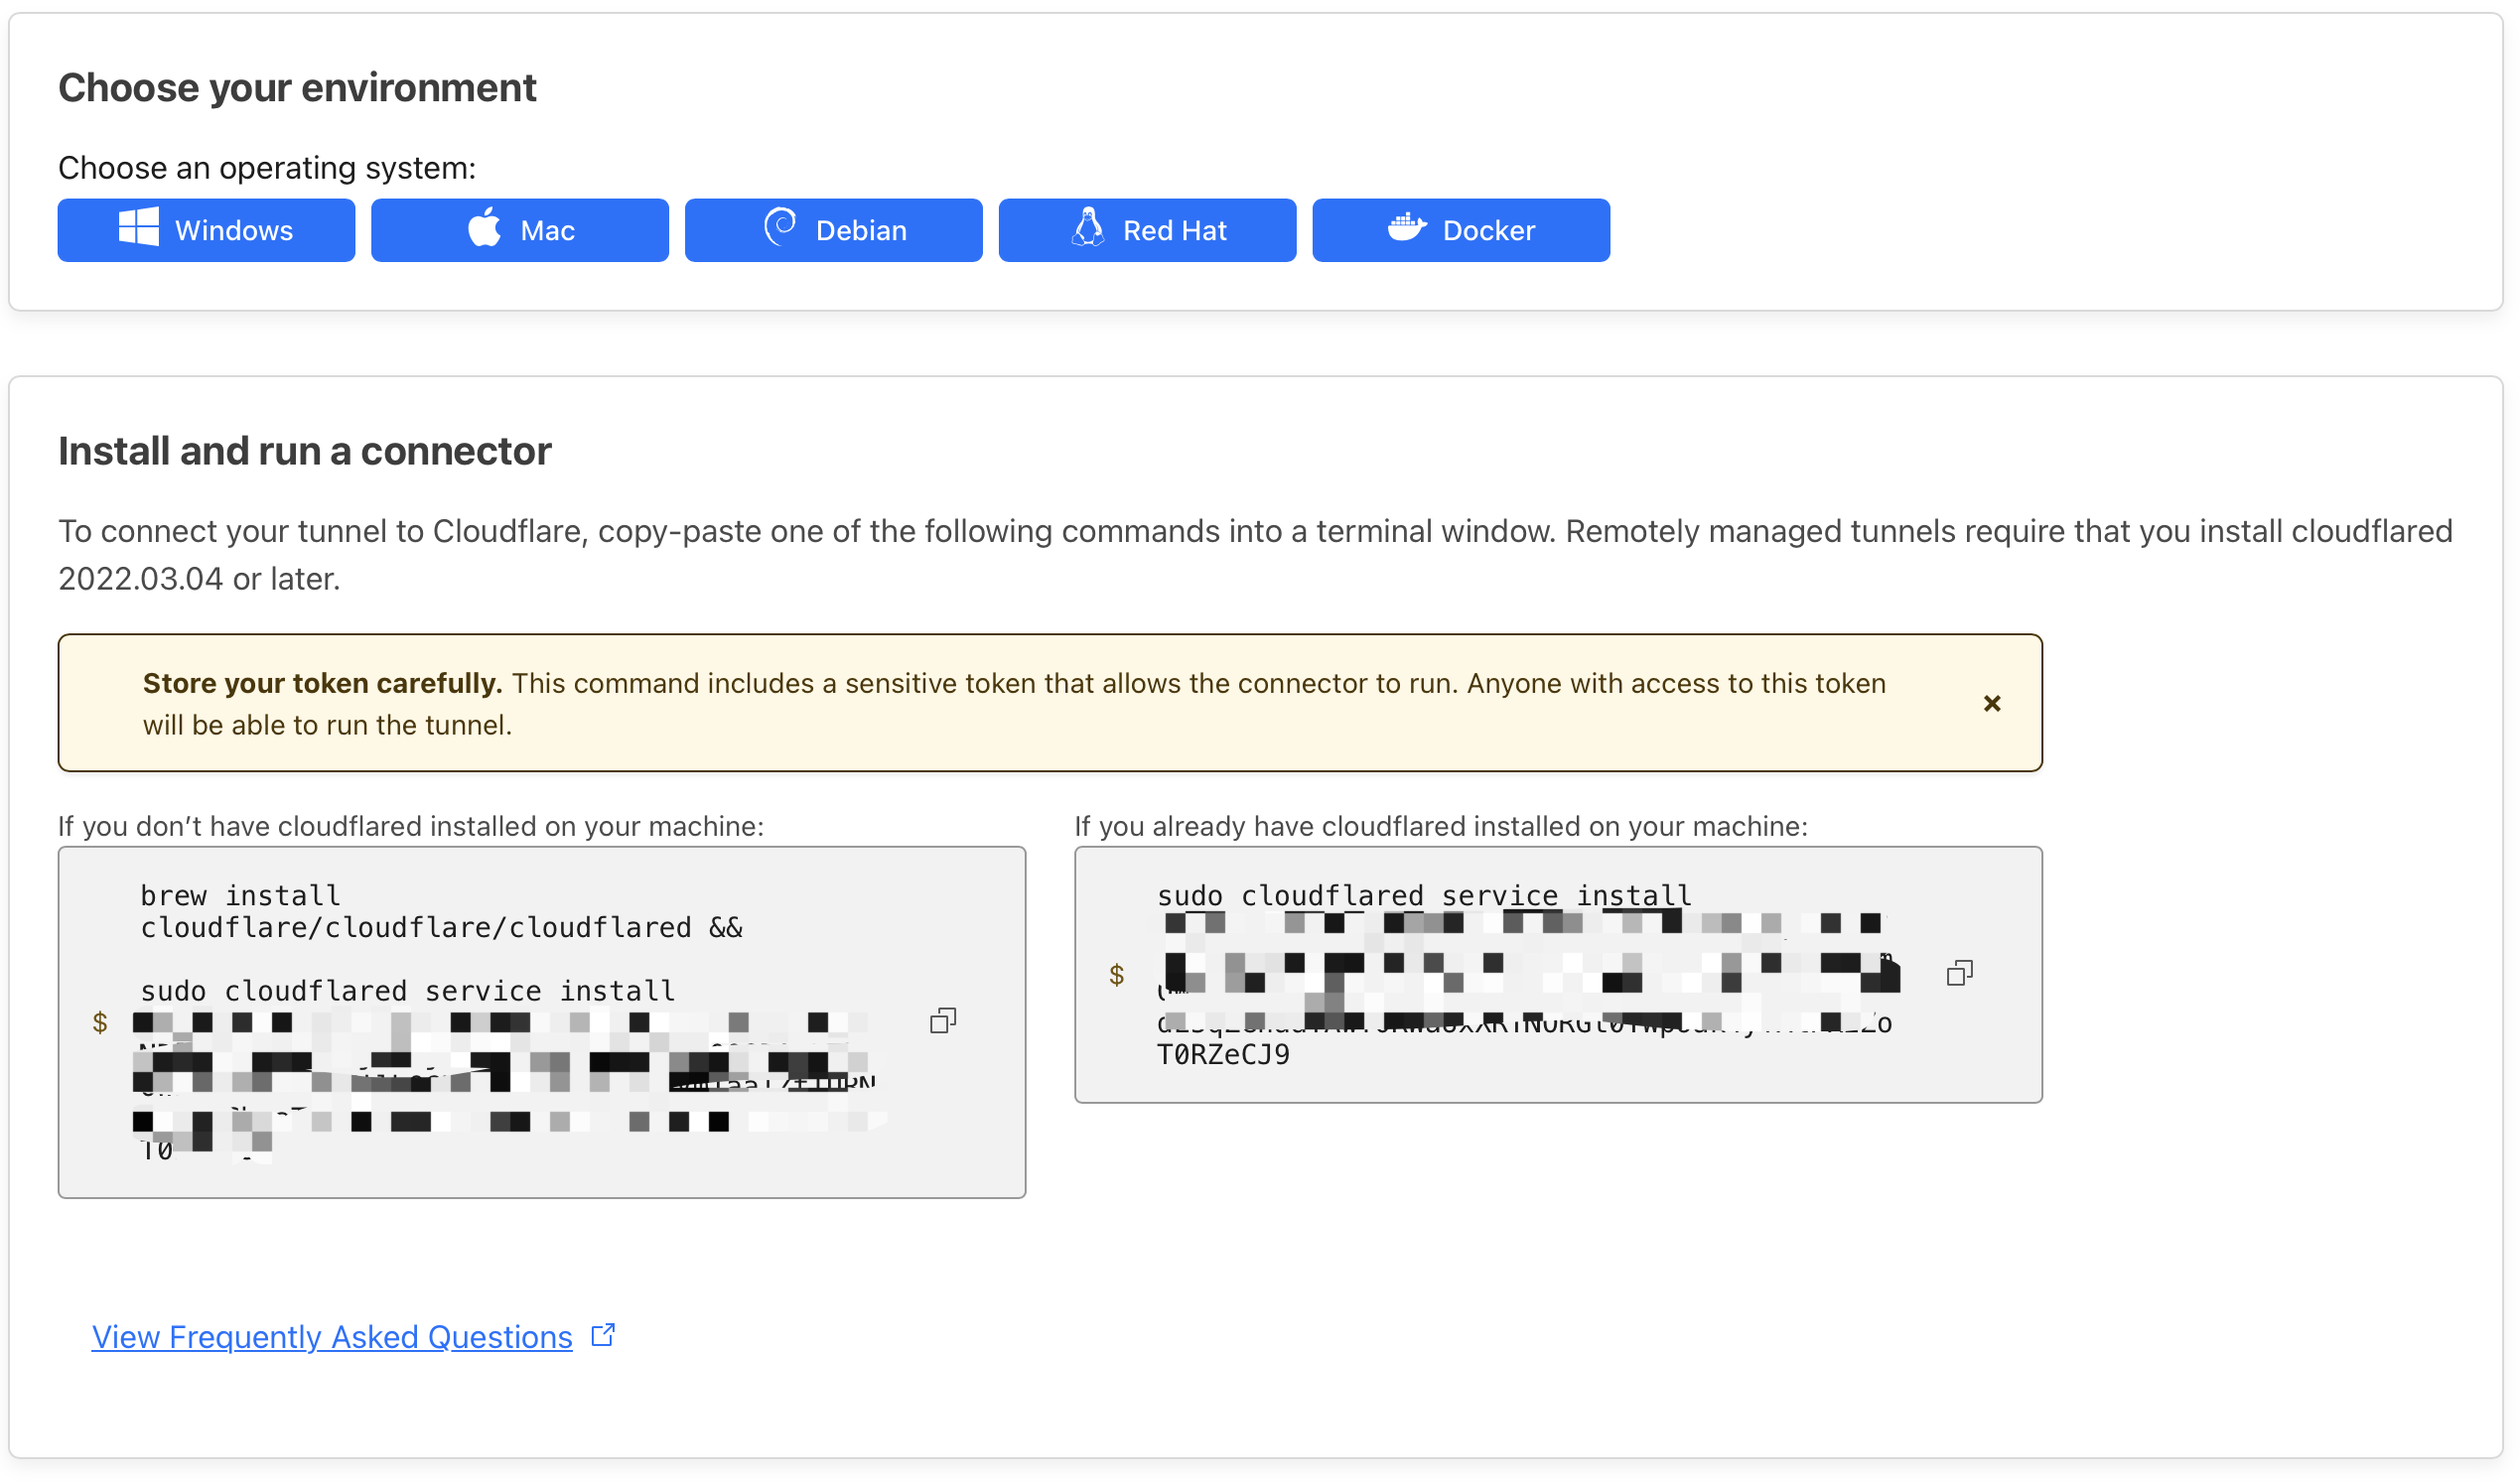Image resolution: width=2520 pixels, height=1483 pixels.
Task: Dismiss the Store your token carefully warning
Action: [x=1991, y=704]
